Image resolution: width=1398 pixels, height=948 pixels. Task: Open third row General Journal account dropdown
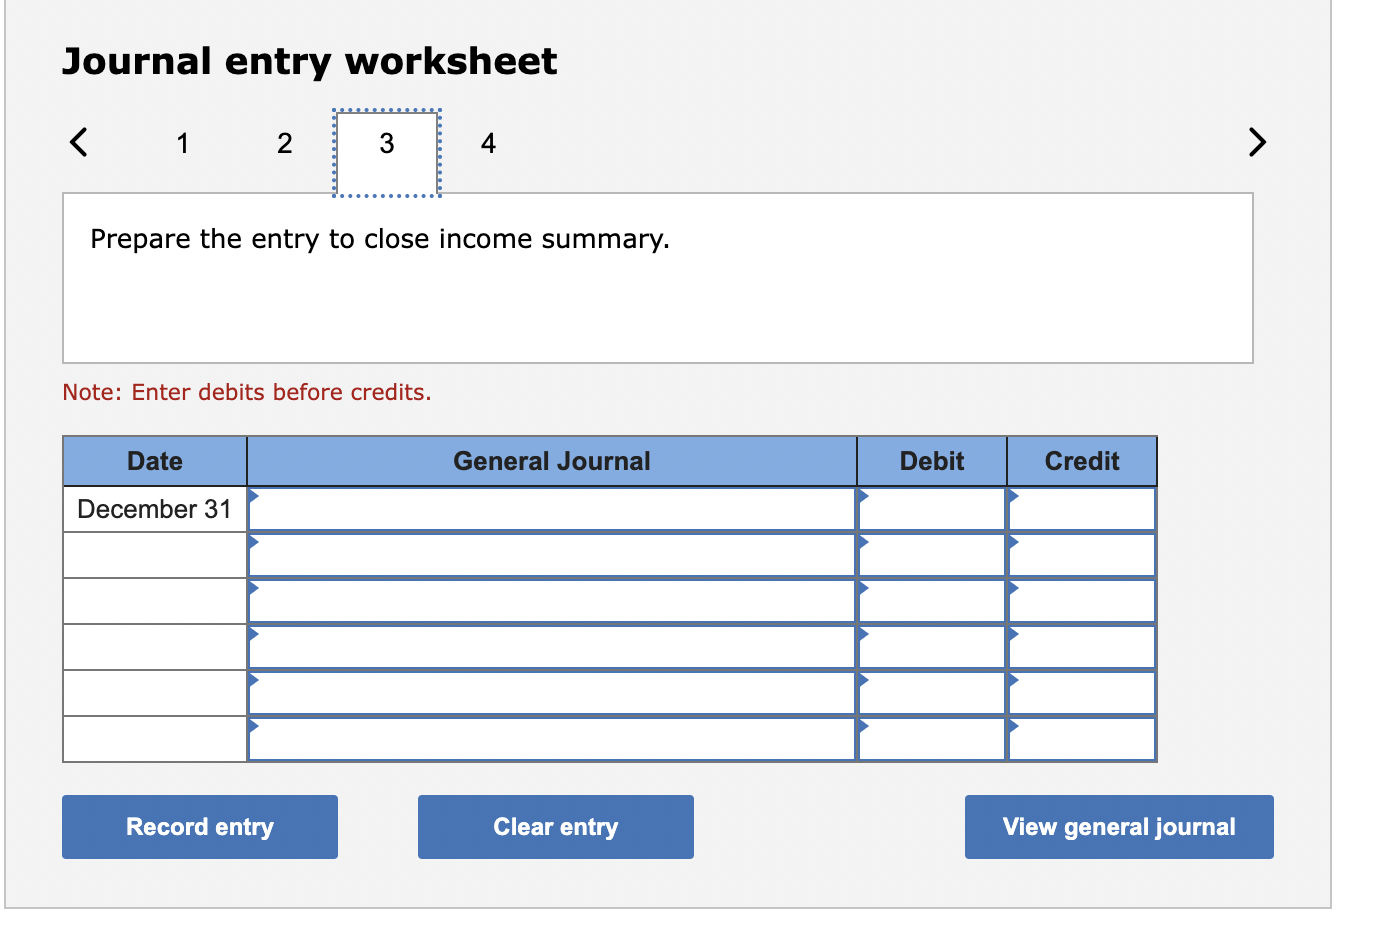[552, 601]
